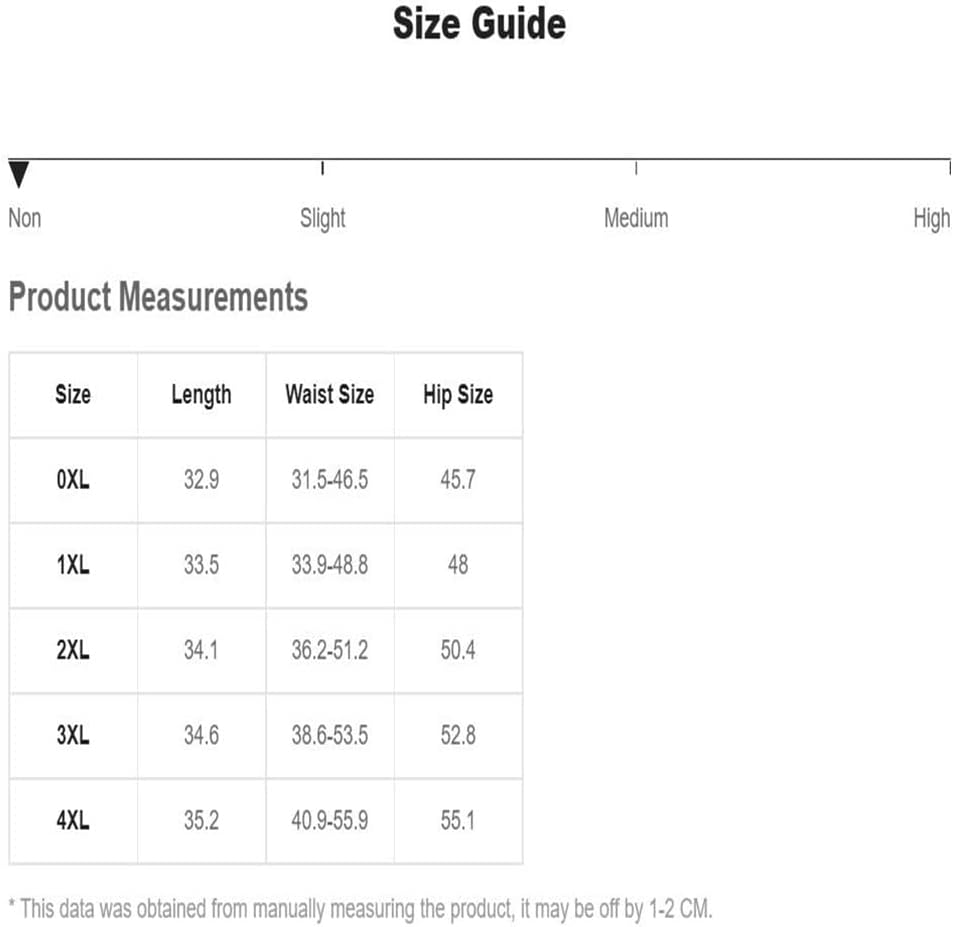Image resolution: width=954 pixels, height=927 pixels.
Task: Click the Size Guide heading
Action: pyautogui.click(x=478, y=24)
